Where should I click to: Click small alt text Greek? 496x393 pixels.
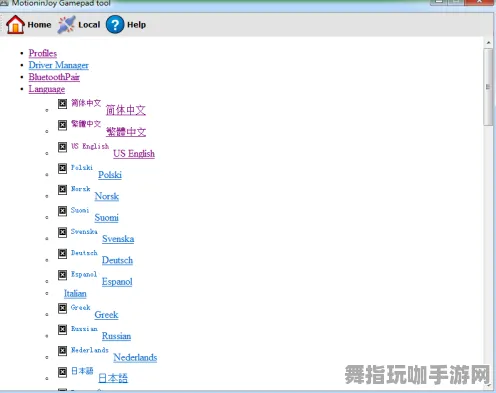click(81, 308)
